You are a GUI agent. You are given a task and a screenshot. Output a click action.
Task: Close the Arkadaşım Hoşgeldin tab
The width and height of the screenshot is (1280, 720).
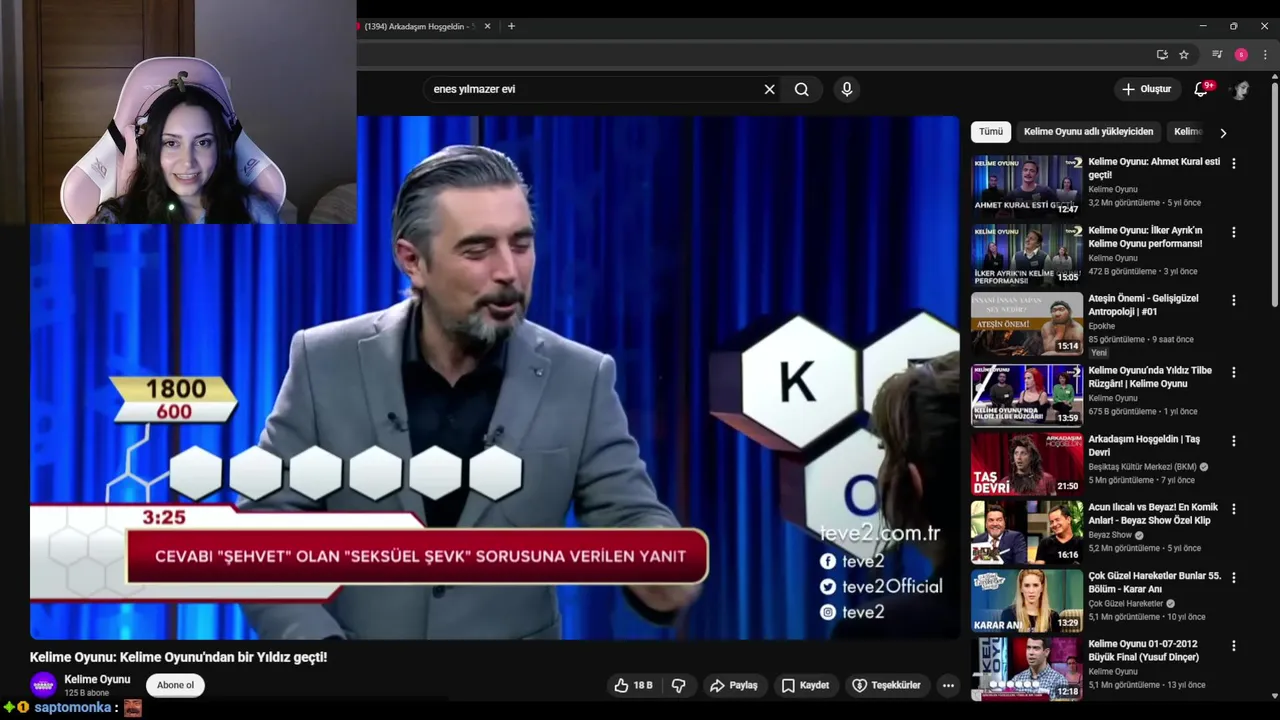pos(487,26)
